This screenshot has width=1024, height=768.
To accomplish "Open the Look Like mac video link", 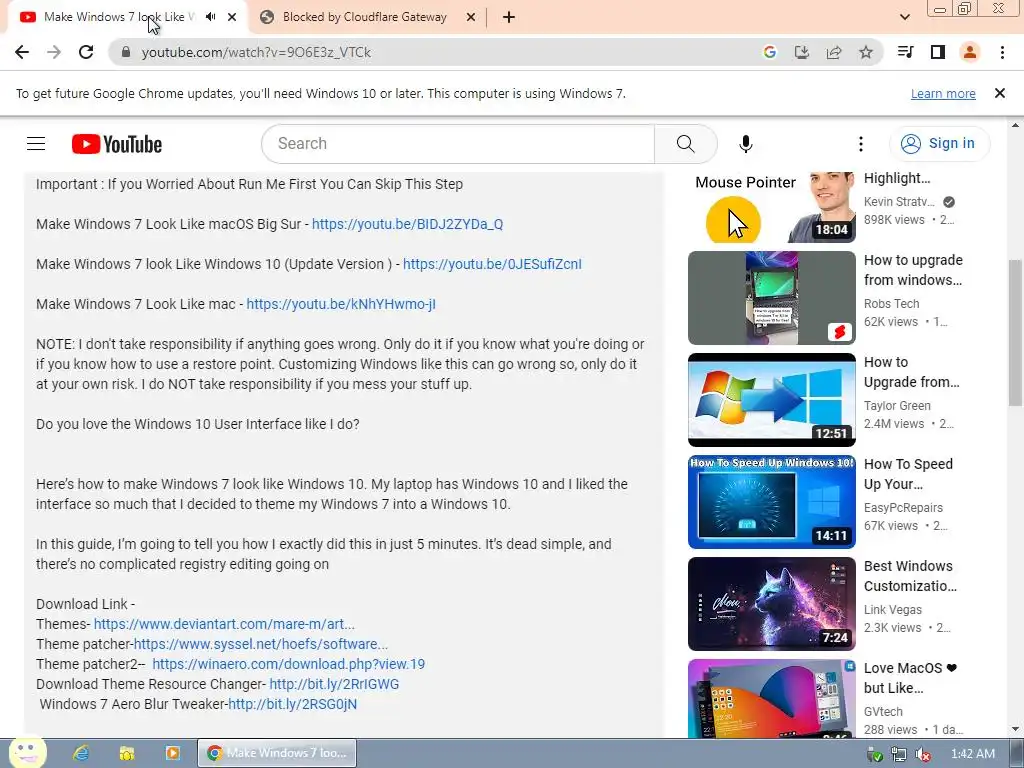I will (x=341, y=304).
